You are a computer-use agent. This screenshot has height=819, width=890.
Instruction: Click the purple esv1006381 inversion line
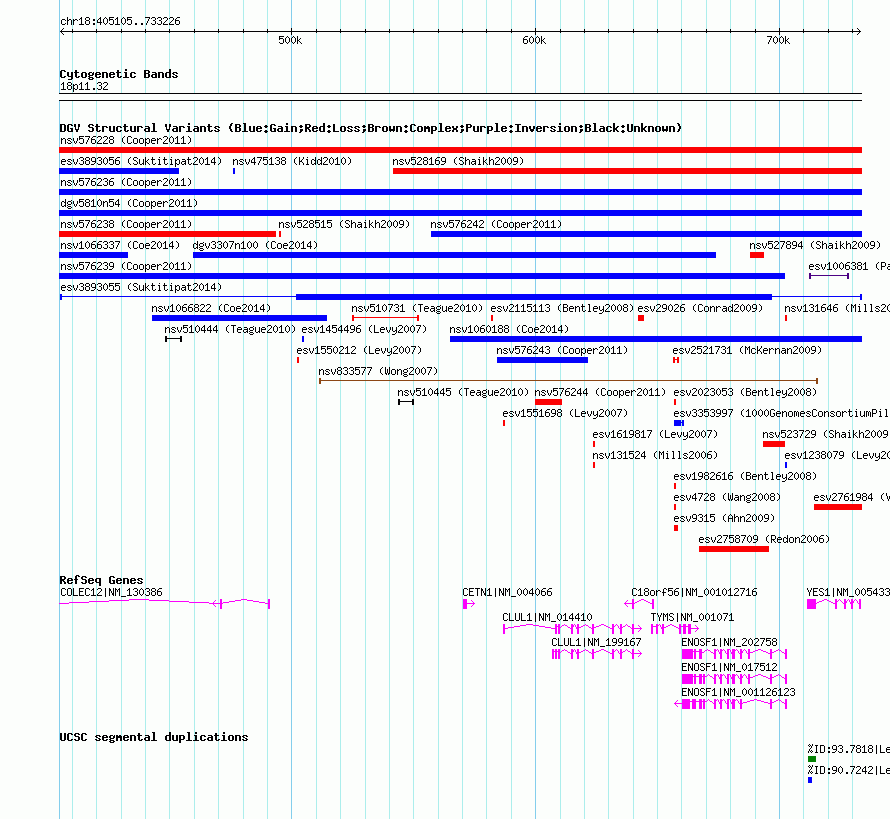829,276
